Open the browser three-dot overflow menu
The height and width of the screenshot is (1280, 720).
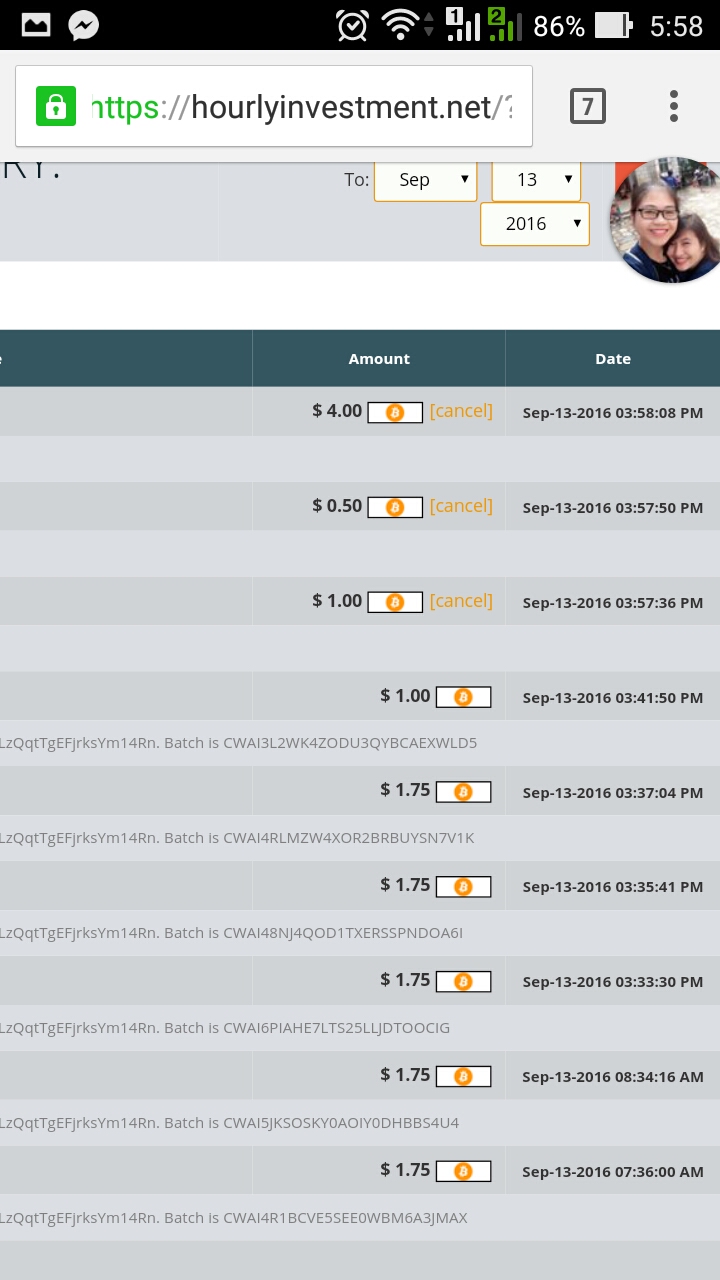674,106
